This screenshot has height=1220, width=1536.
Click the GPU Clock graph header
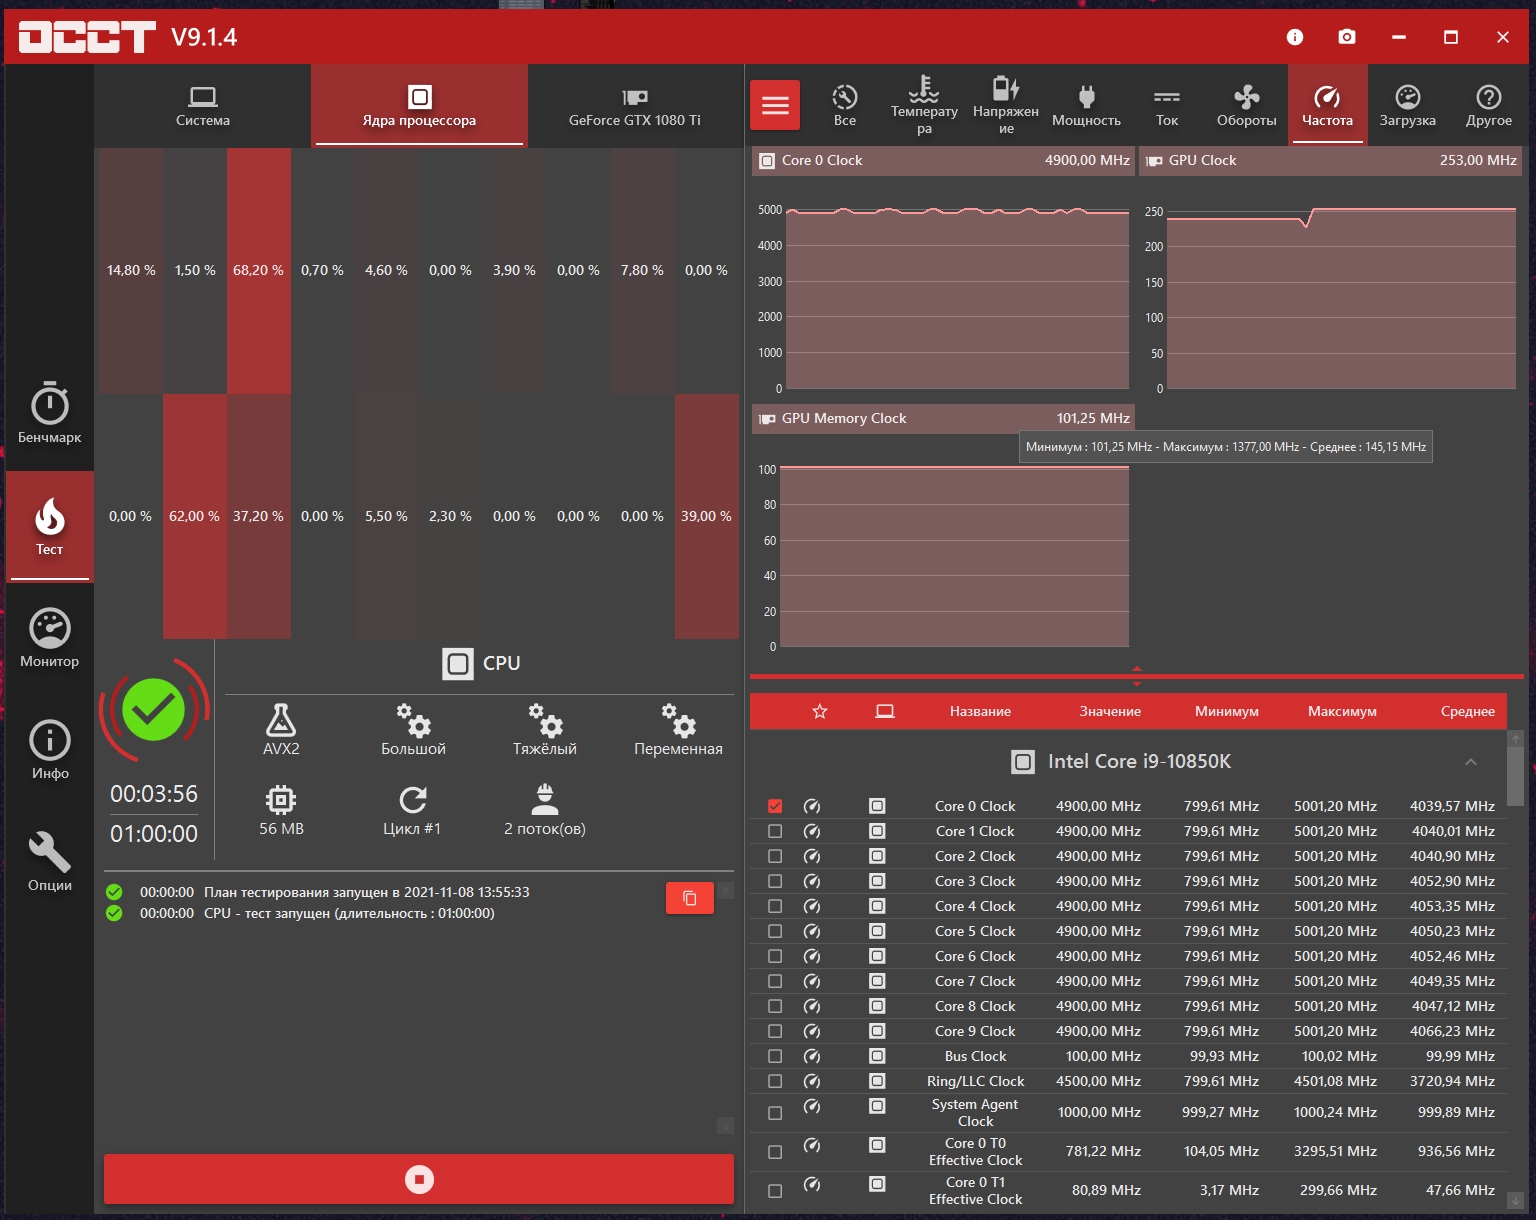[x=1330, y=160]
